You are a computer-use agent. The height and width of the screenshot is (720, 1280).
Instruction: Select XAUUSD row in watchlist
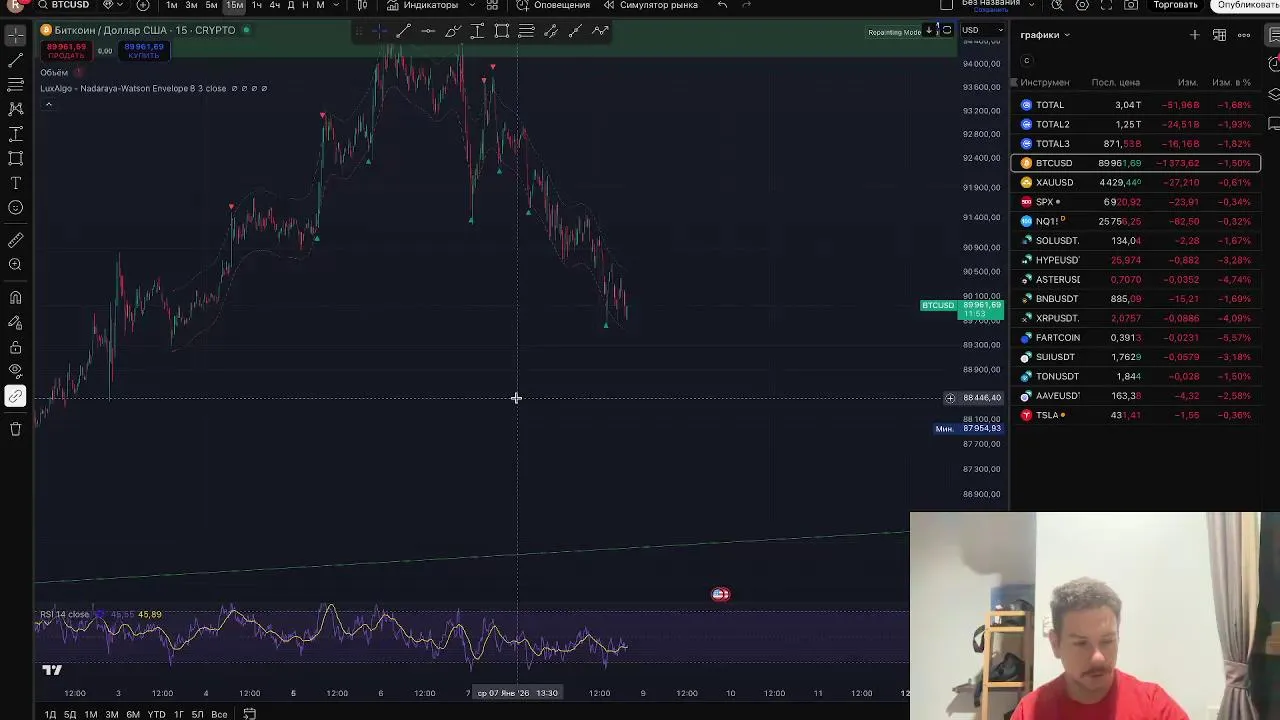pos(1136,183)
